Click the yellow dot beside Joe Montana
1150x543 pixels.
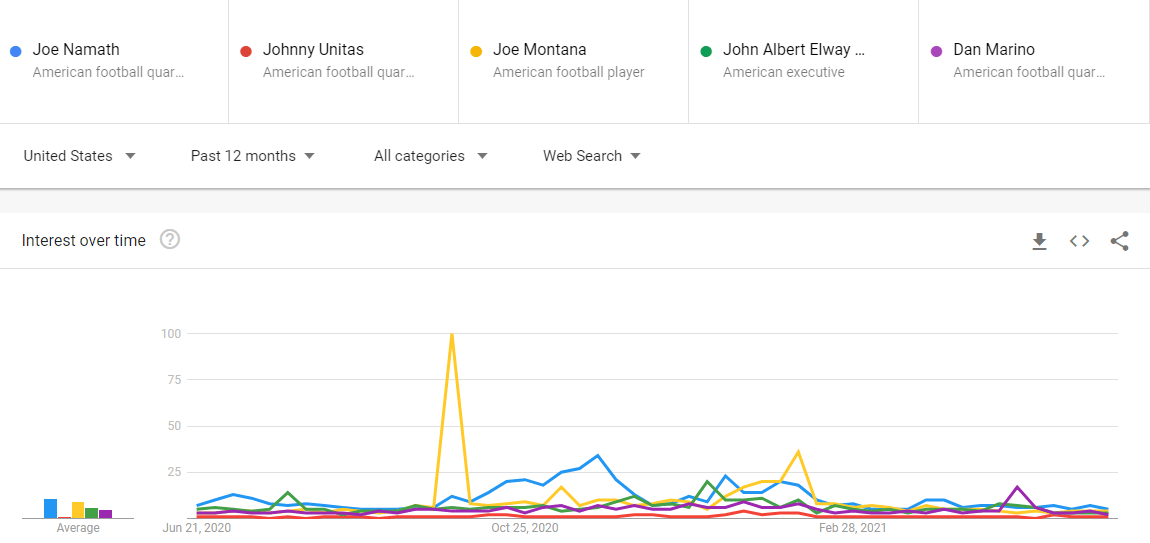pos(476,51)
